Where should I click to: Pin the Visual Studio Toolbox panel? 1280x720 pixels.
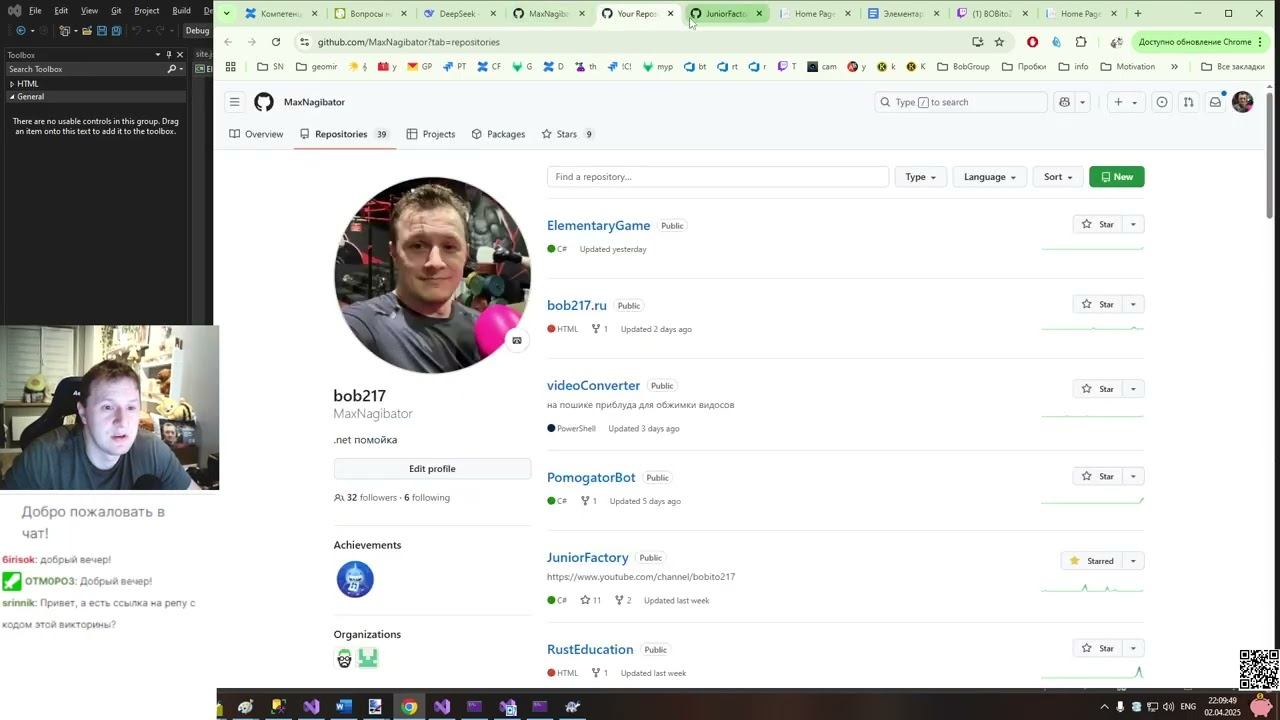click(169, 54)
